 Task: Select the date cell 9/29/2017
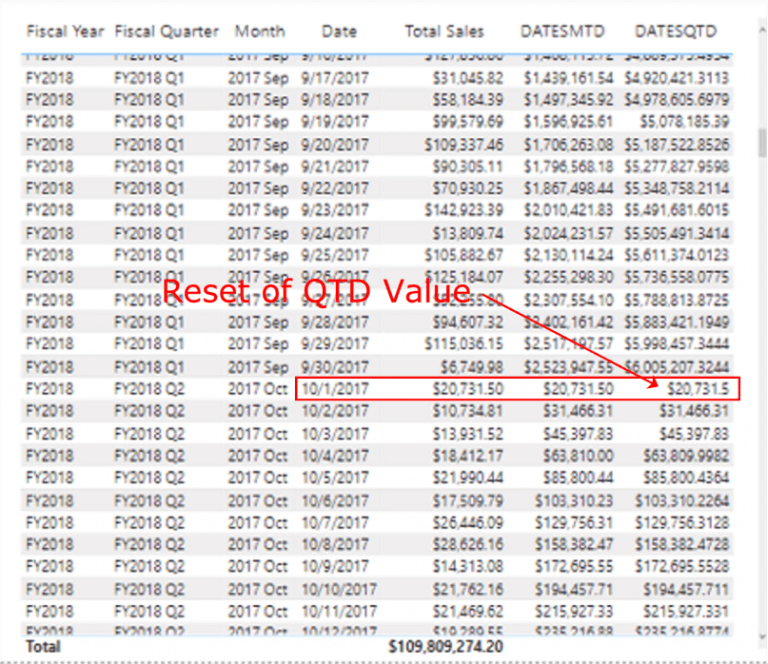[x=335, y=343]
